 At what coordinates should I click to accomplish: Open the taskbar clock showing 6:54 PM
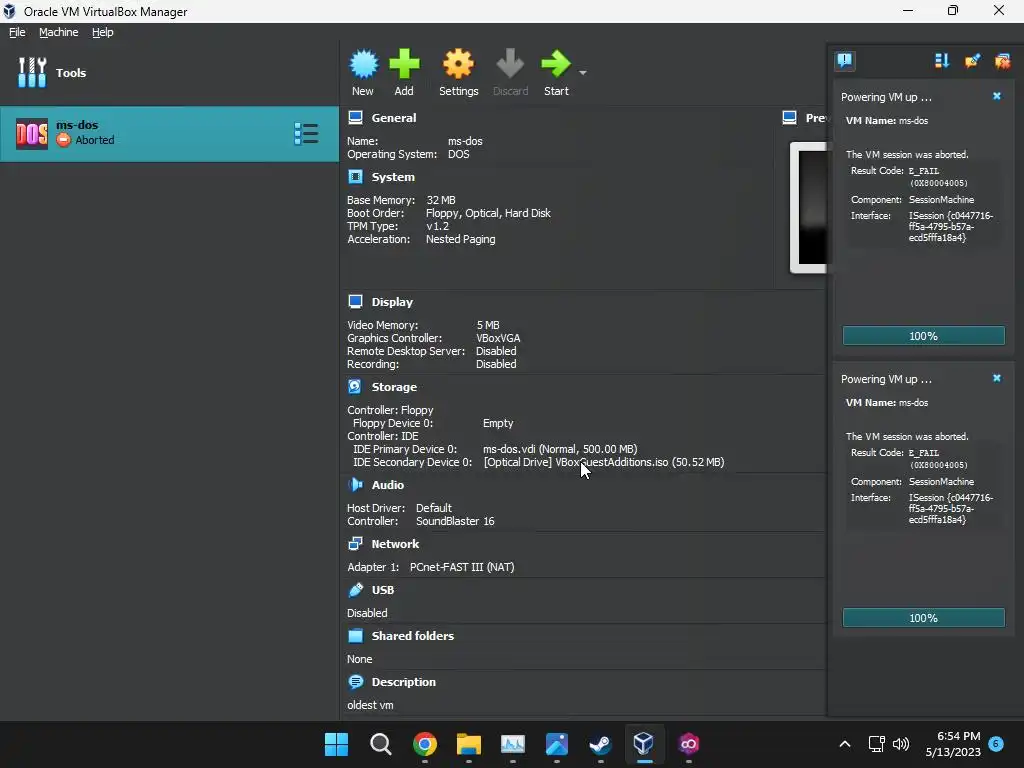point(953,744)
